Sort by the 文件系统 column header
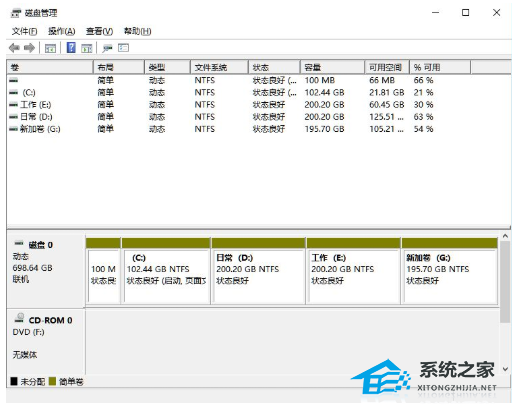Viewport: 512px width, 406px height. point(219,67)
